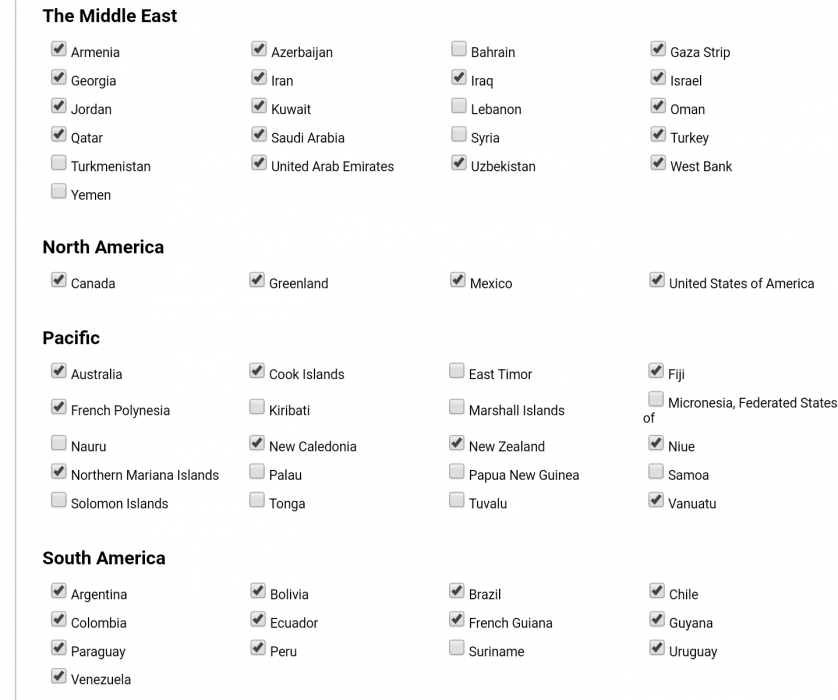This screenshot has height=700, width=838.
Task: Check the Nauru checkbox
Action: (x=58, y=443)
